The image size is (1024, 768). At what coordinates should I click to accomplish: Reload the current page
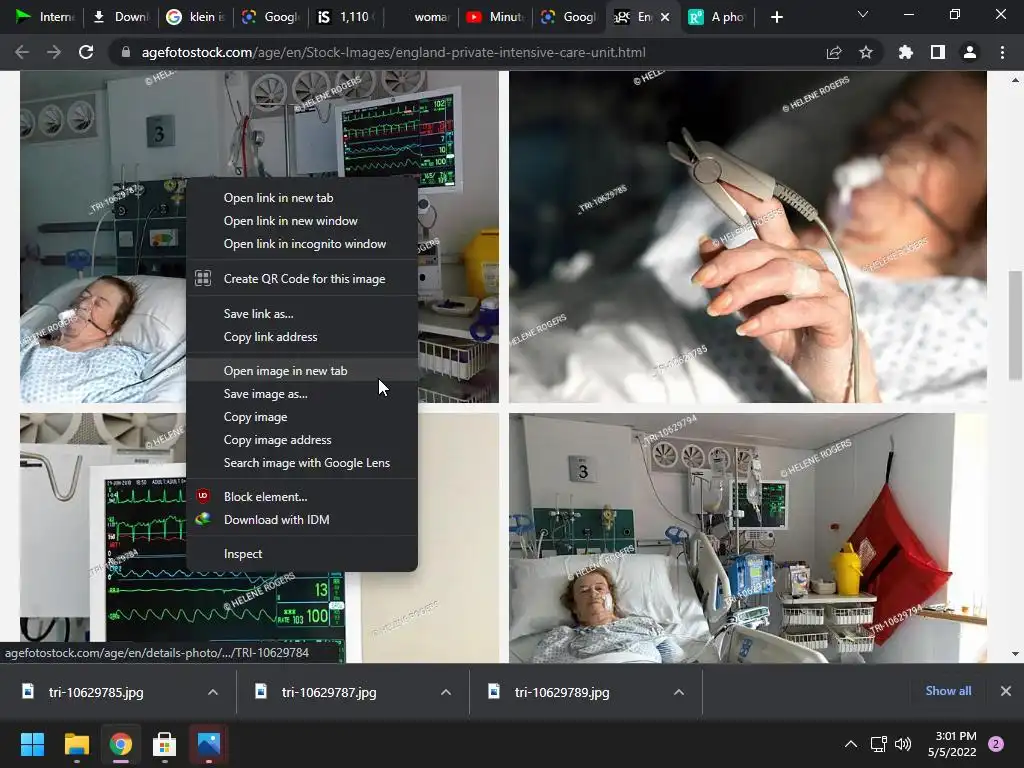86,52
